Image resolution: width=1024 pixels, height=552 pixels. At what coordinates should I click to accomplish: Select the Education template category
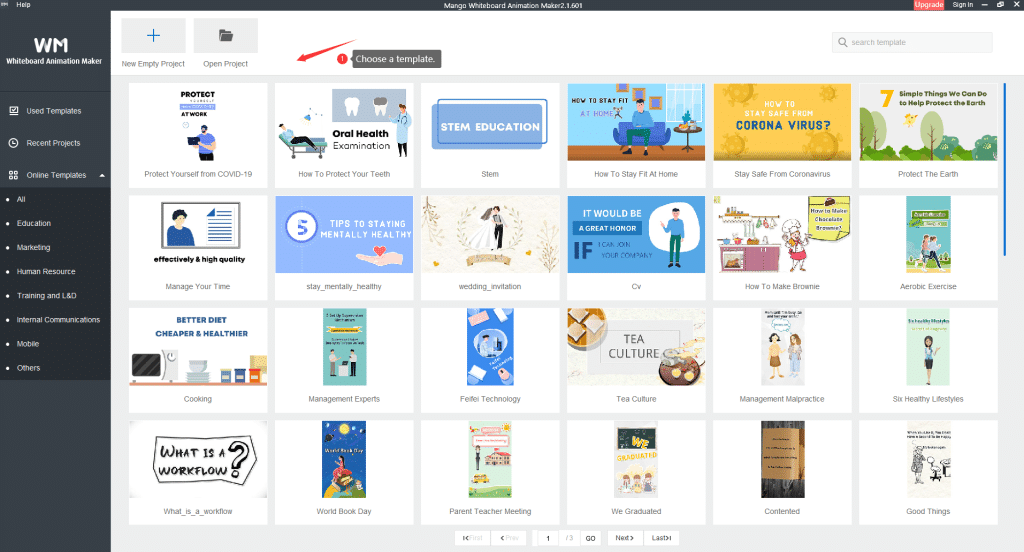(x=34, y=223)
